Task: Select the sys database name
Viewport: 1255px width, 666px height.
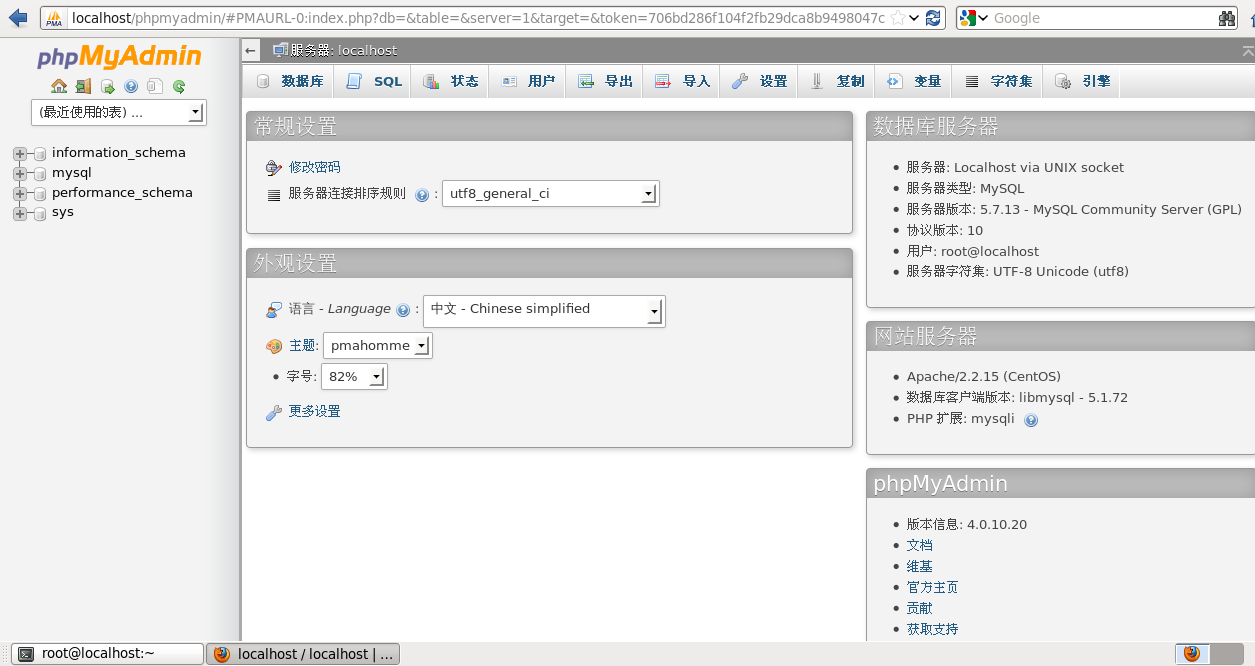Action: [63, 212]
